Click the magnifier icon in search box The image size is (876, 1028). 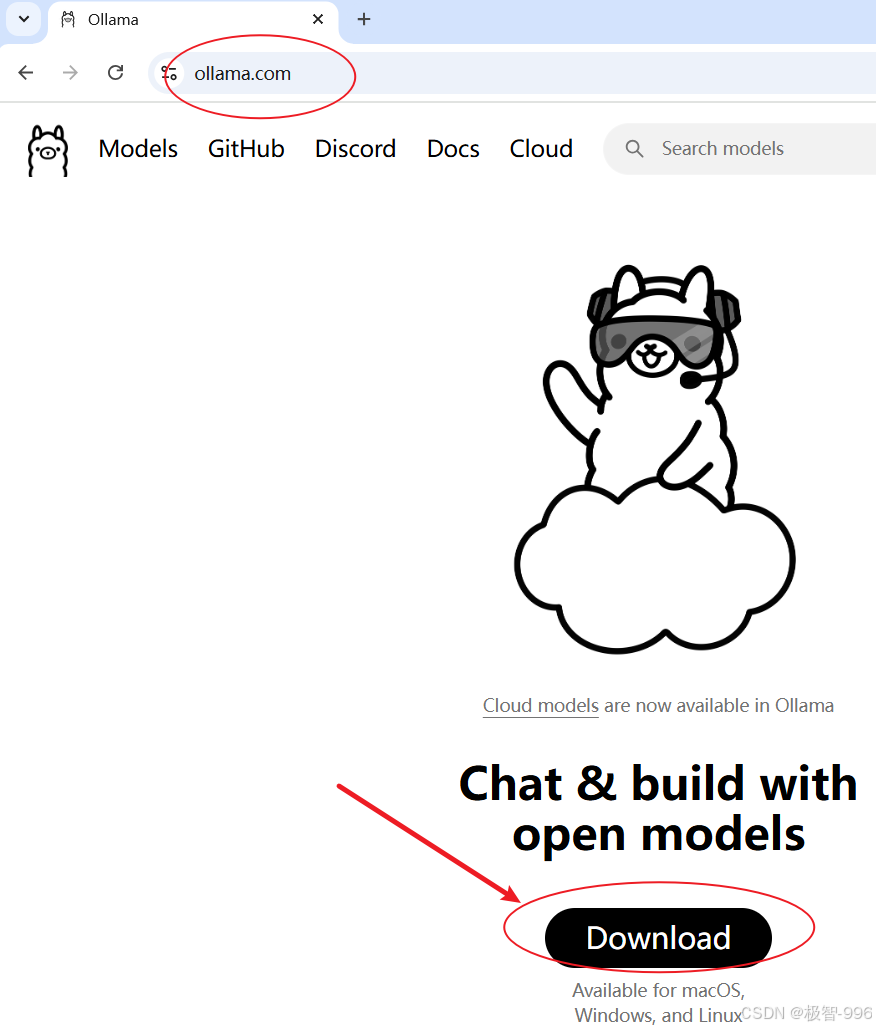pos(634,149)
